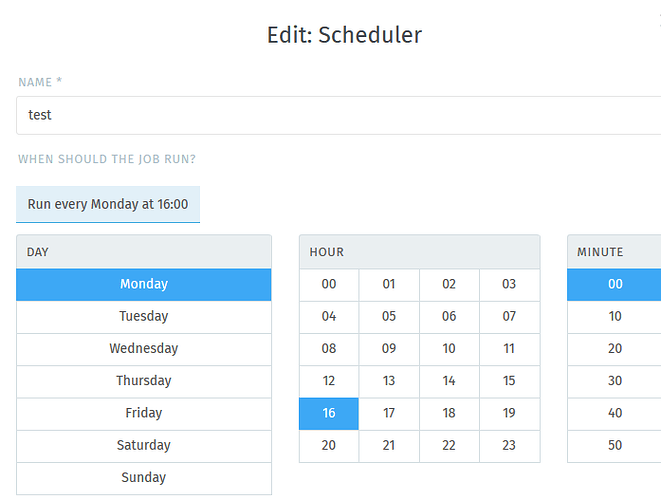The width and height of the screenshot is (661, 500).
Task: Select hour 23 in the Hour grid
Action: (x=509, y=446)
